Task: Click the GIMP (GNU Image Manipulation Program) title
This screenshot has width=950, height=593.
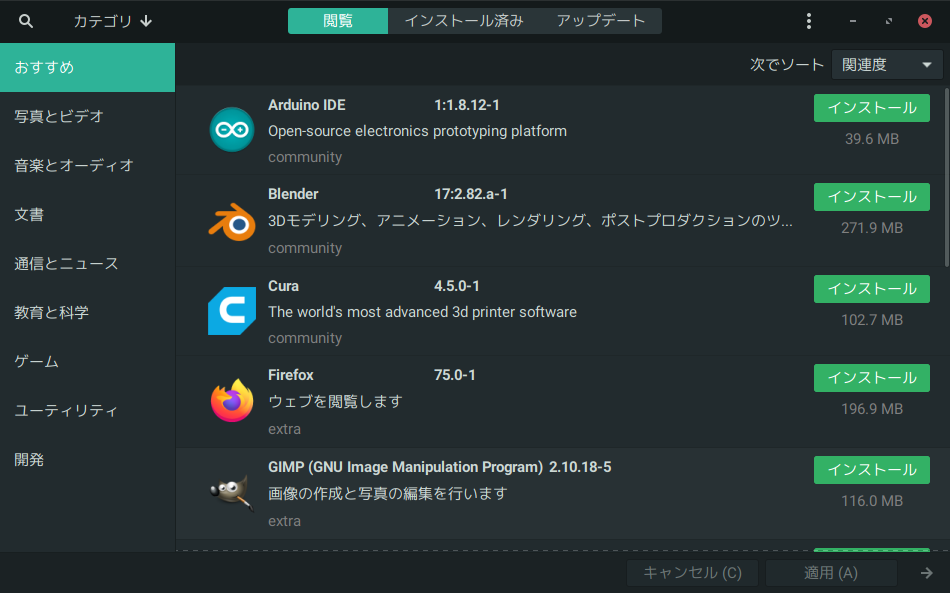Action: (x=405, y=468)
